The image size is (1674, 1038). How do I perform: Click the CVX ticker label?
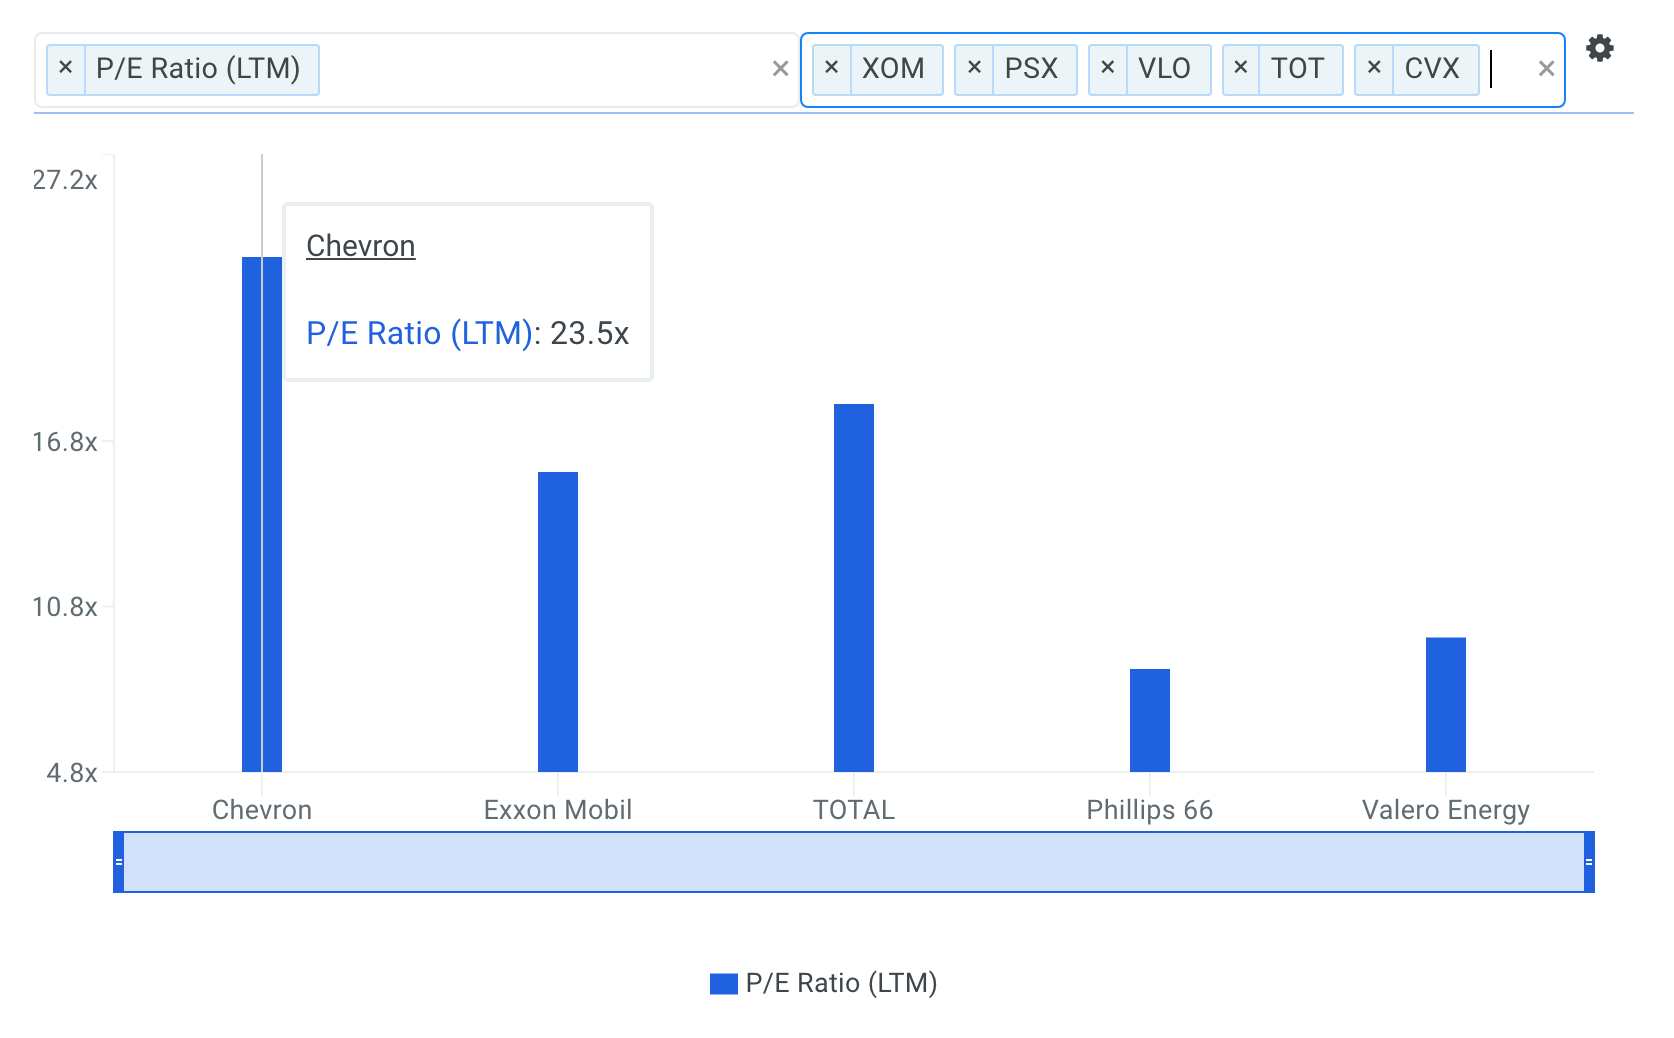pyautogui.click(x=1432, y=69)
